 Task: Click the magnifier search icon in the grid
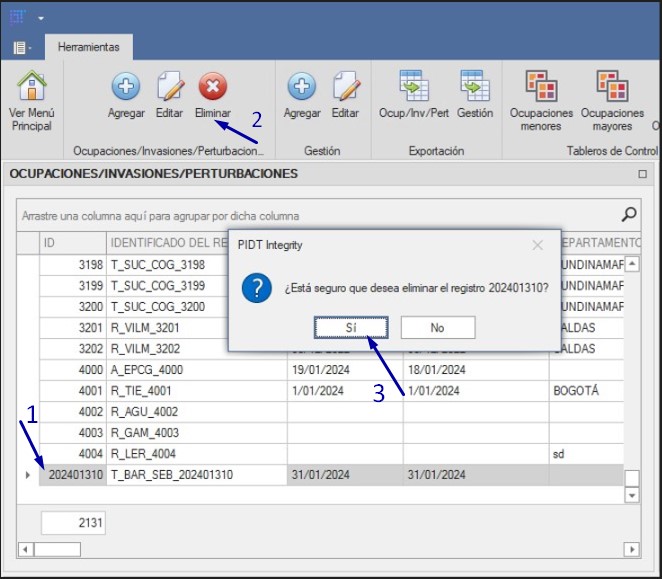coord(629,214)
